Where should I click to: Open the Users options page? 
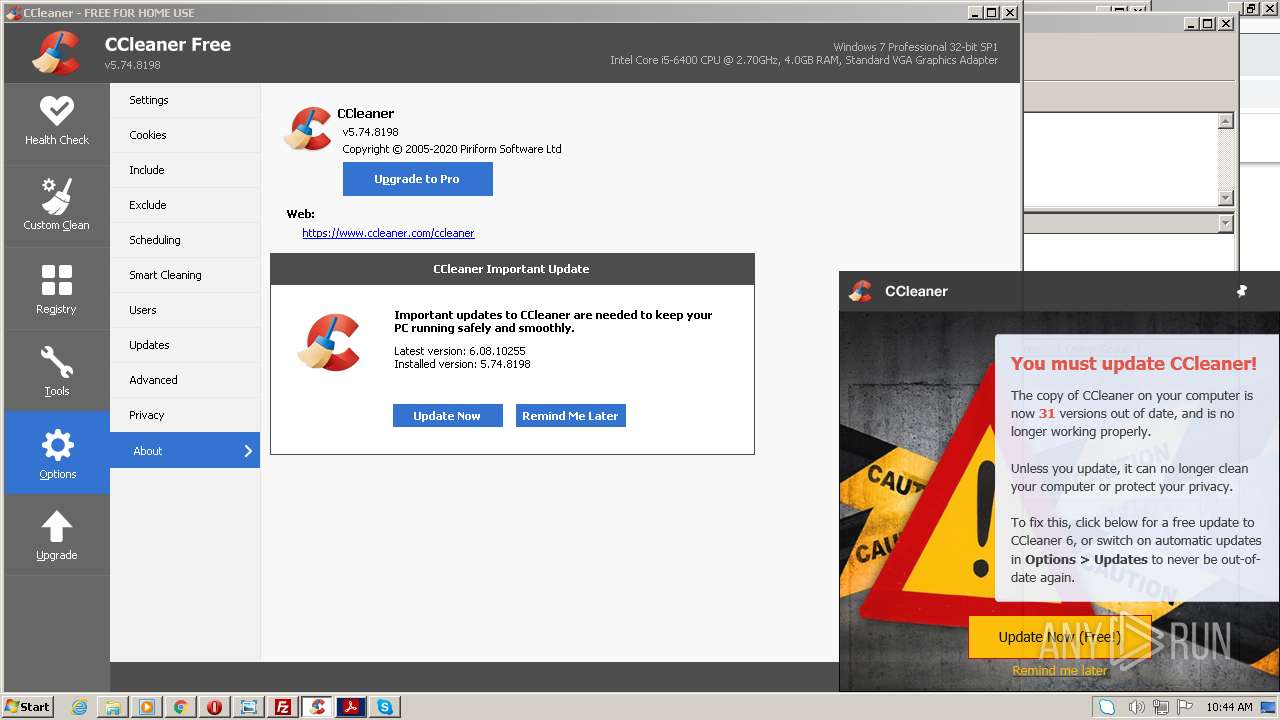185,310
